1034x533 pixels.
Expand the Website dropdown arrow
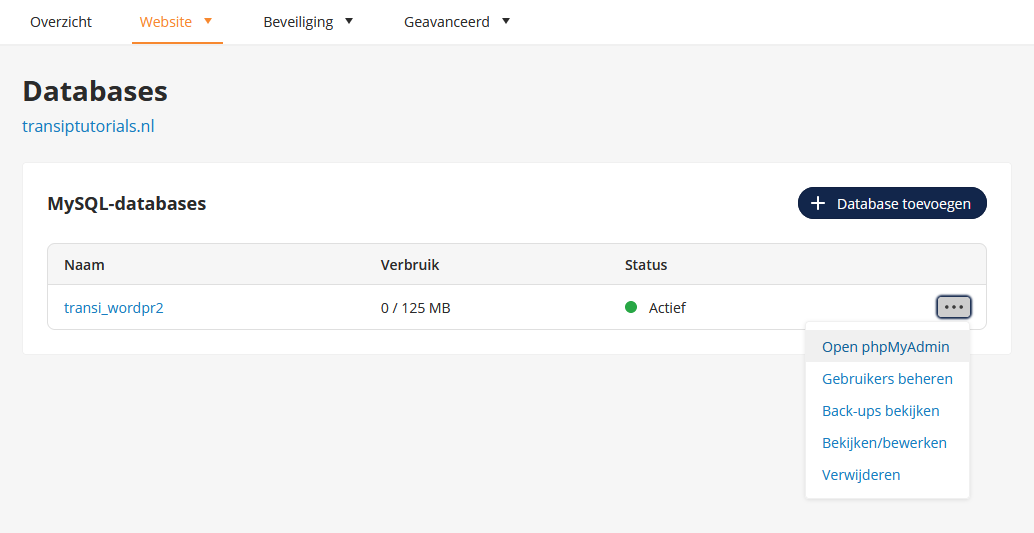pyautogui.click(x=208, y=21)
